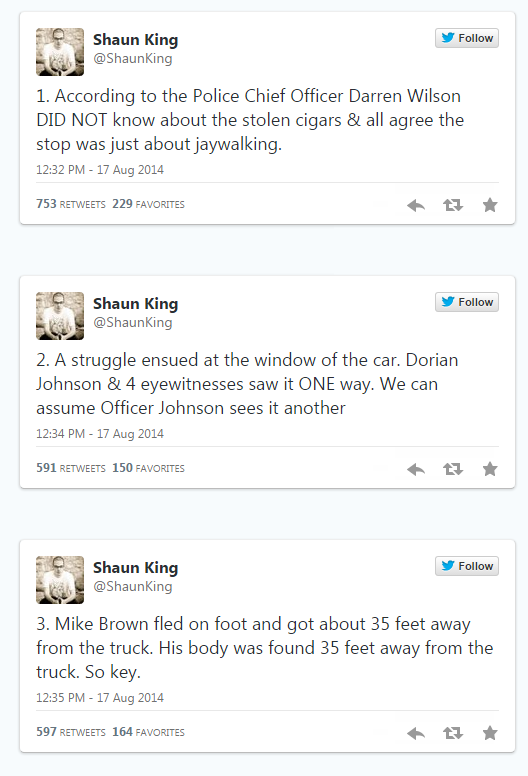528x776 pixels.
Task: Favorite the tweet numbered 2
Action: coord(490,469)
